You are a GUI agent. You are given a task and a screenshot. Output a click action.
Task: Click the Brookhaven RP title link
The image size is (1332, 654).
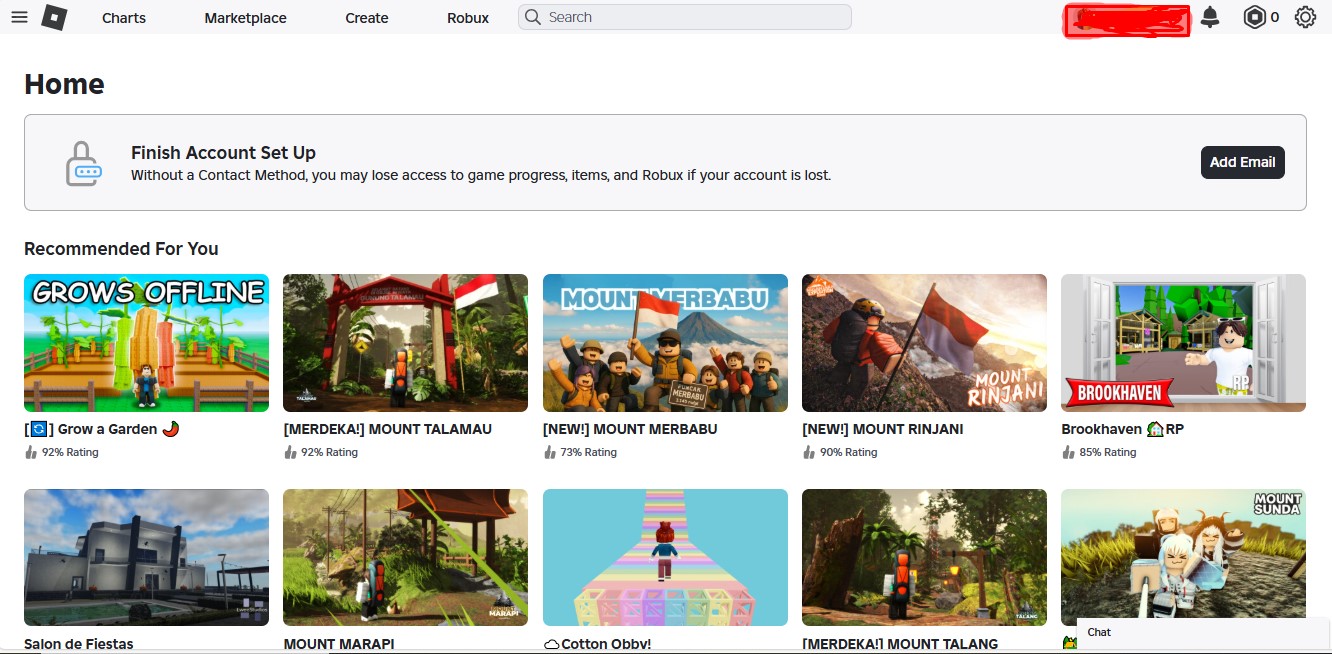[1122, 429]
